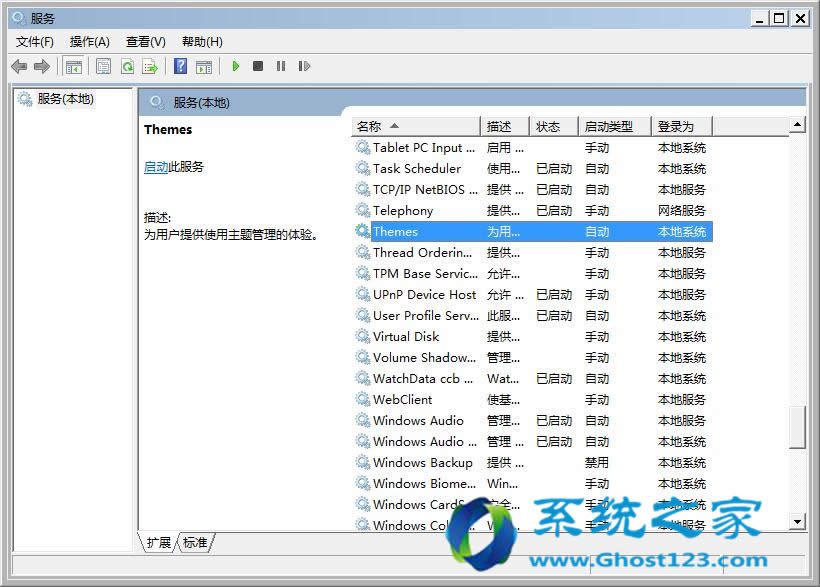
Task: Restart the service using the restart icon
Action: click(304, 66)
